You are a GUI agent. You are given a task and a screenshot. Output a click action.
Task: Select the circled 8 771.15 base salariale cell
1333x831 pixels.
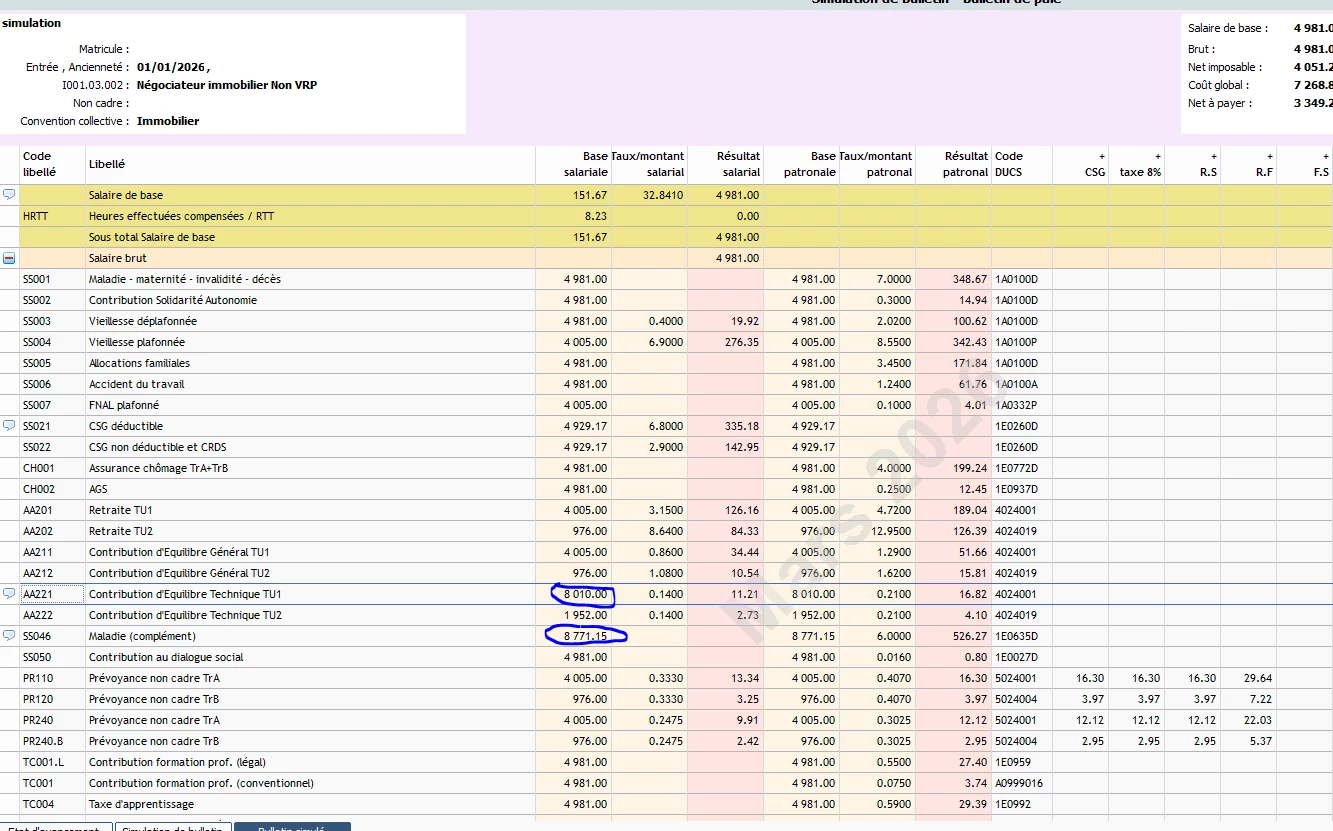point(584,636)
